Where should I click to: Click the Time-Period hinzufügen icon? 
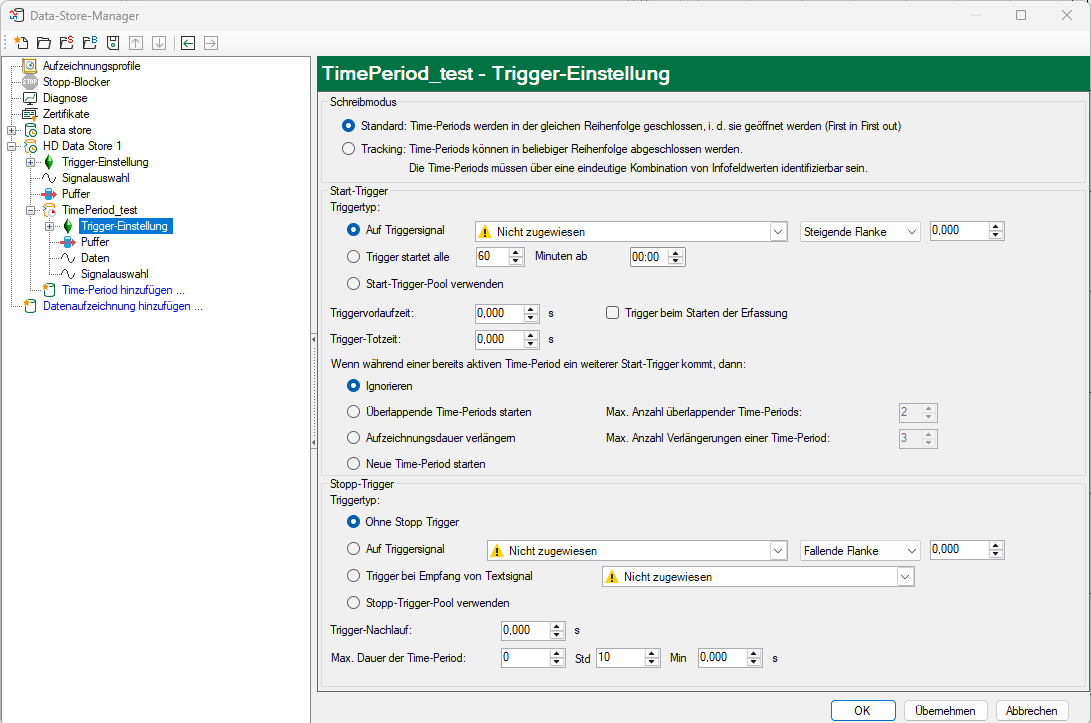pos(49,290)
